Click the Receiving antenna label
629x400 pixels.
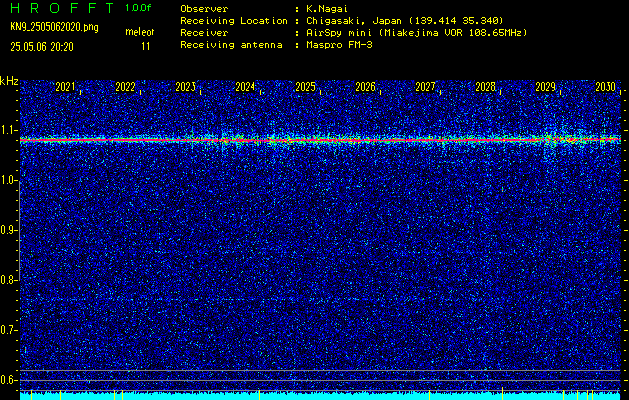(x=231, y=45)
